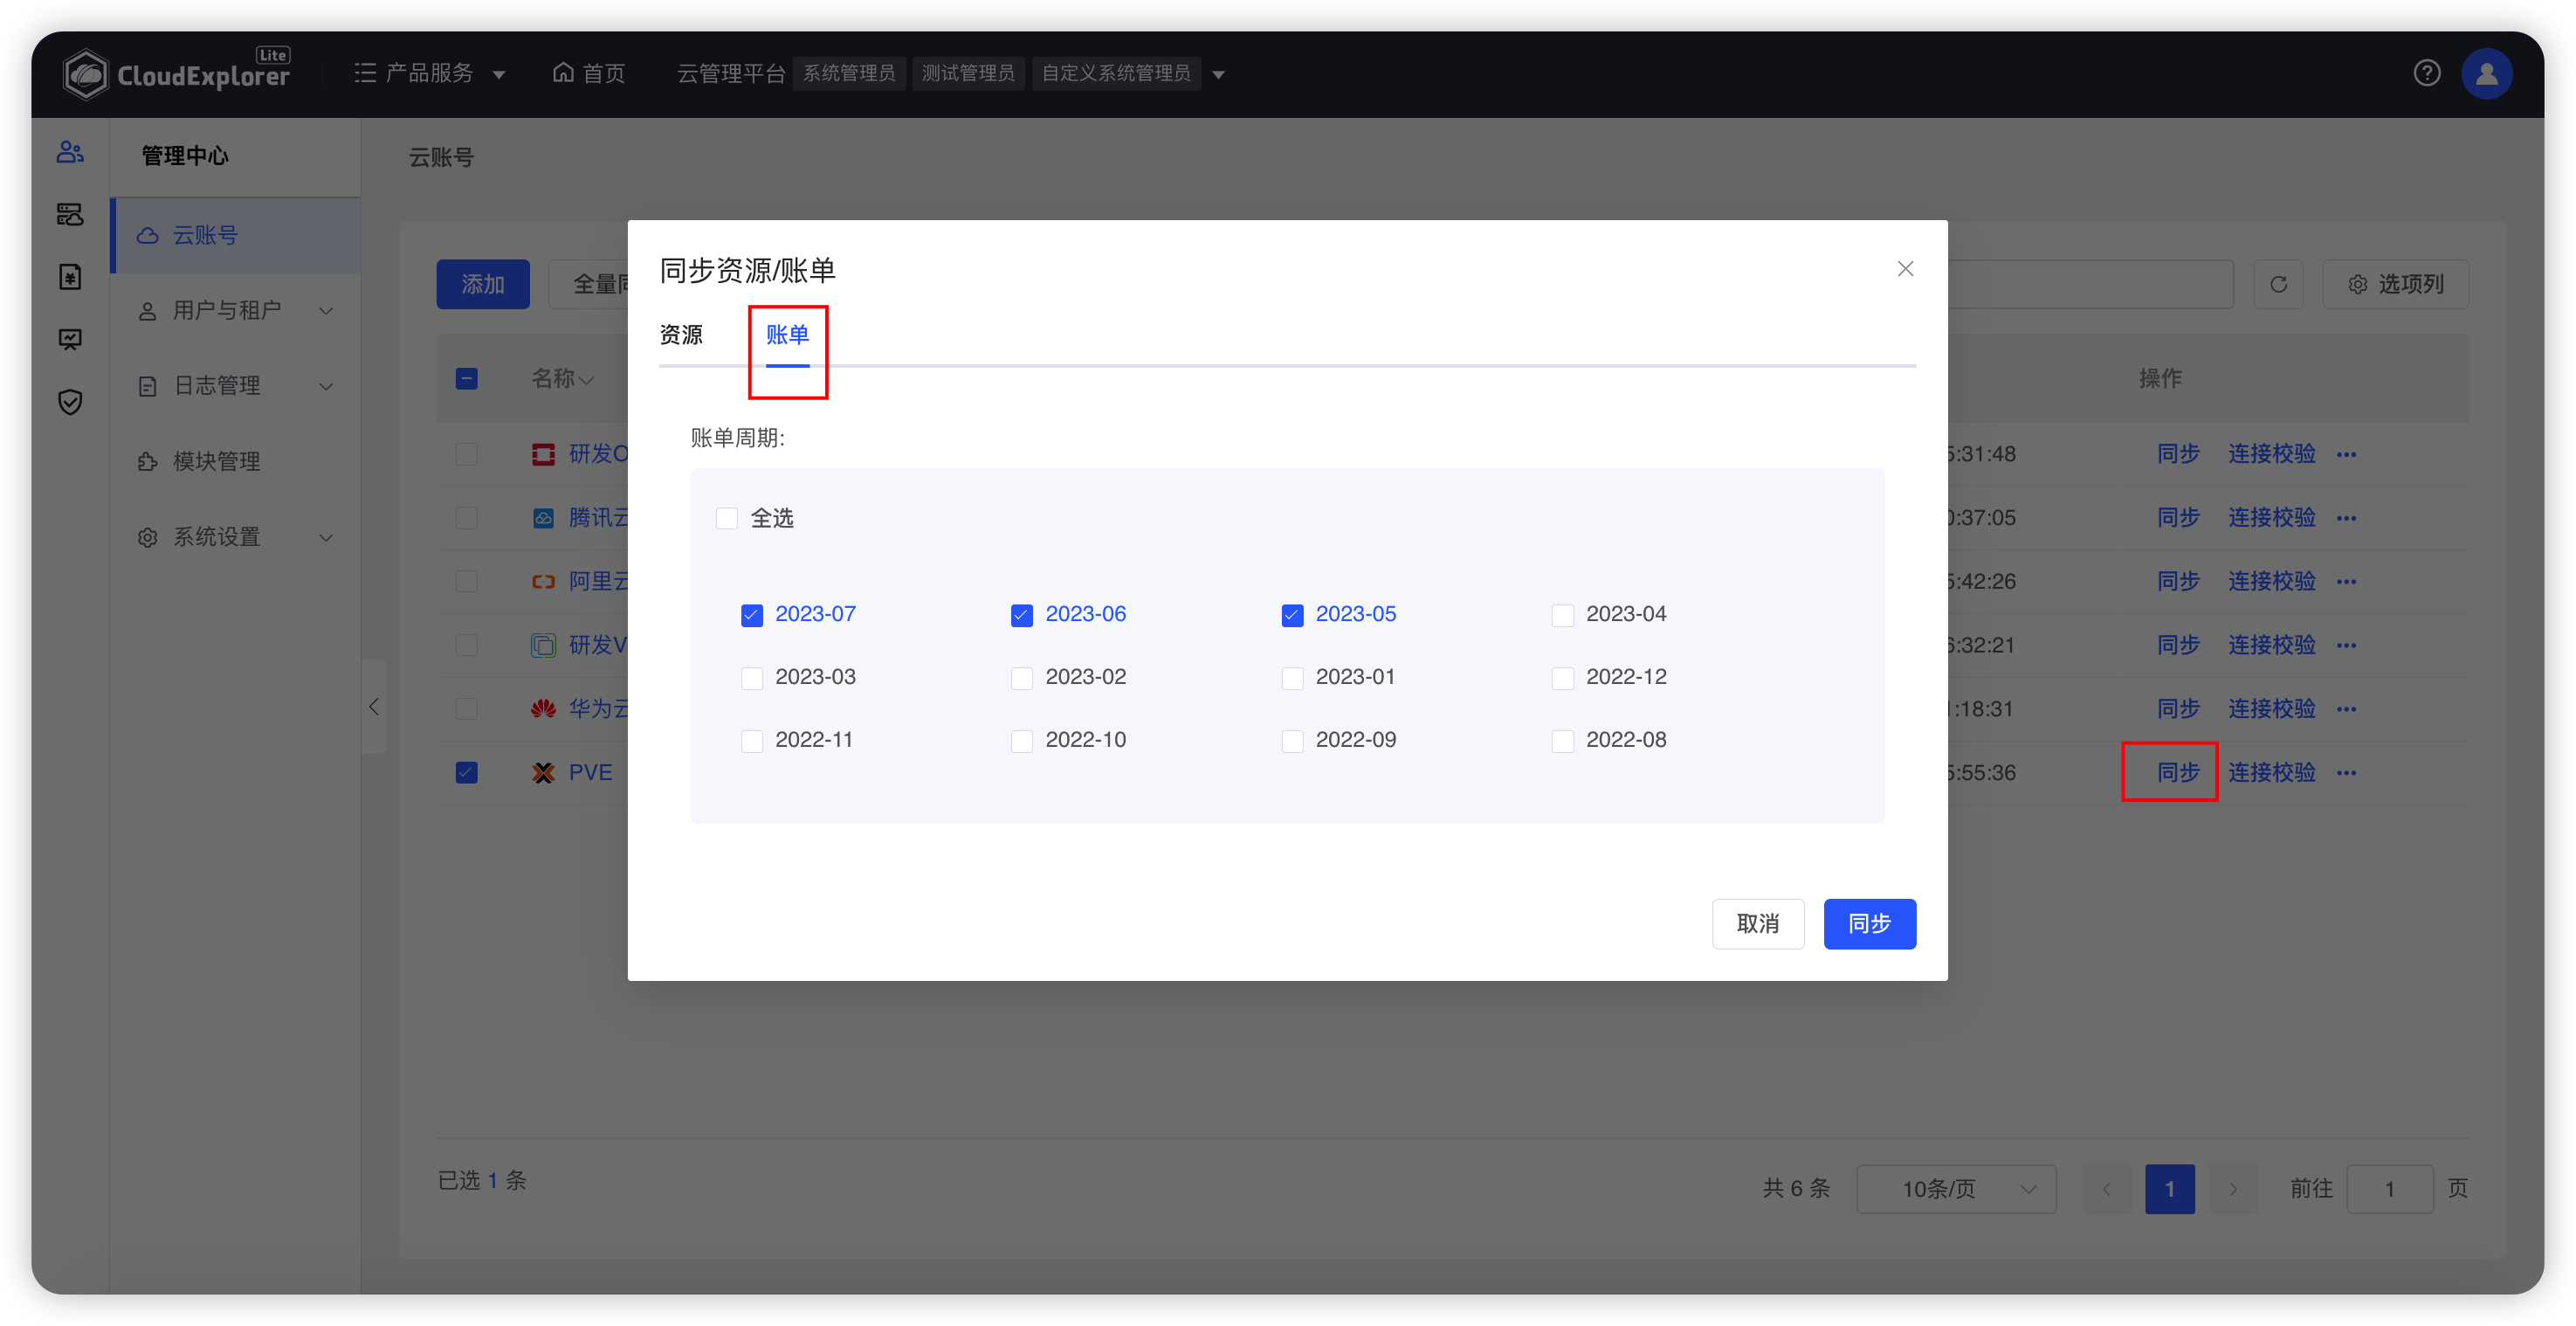This screenshot has height=1326, width=2576.
Task: Click the 添加 button
Action: click(483, 284)
